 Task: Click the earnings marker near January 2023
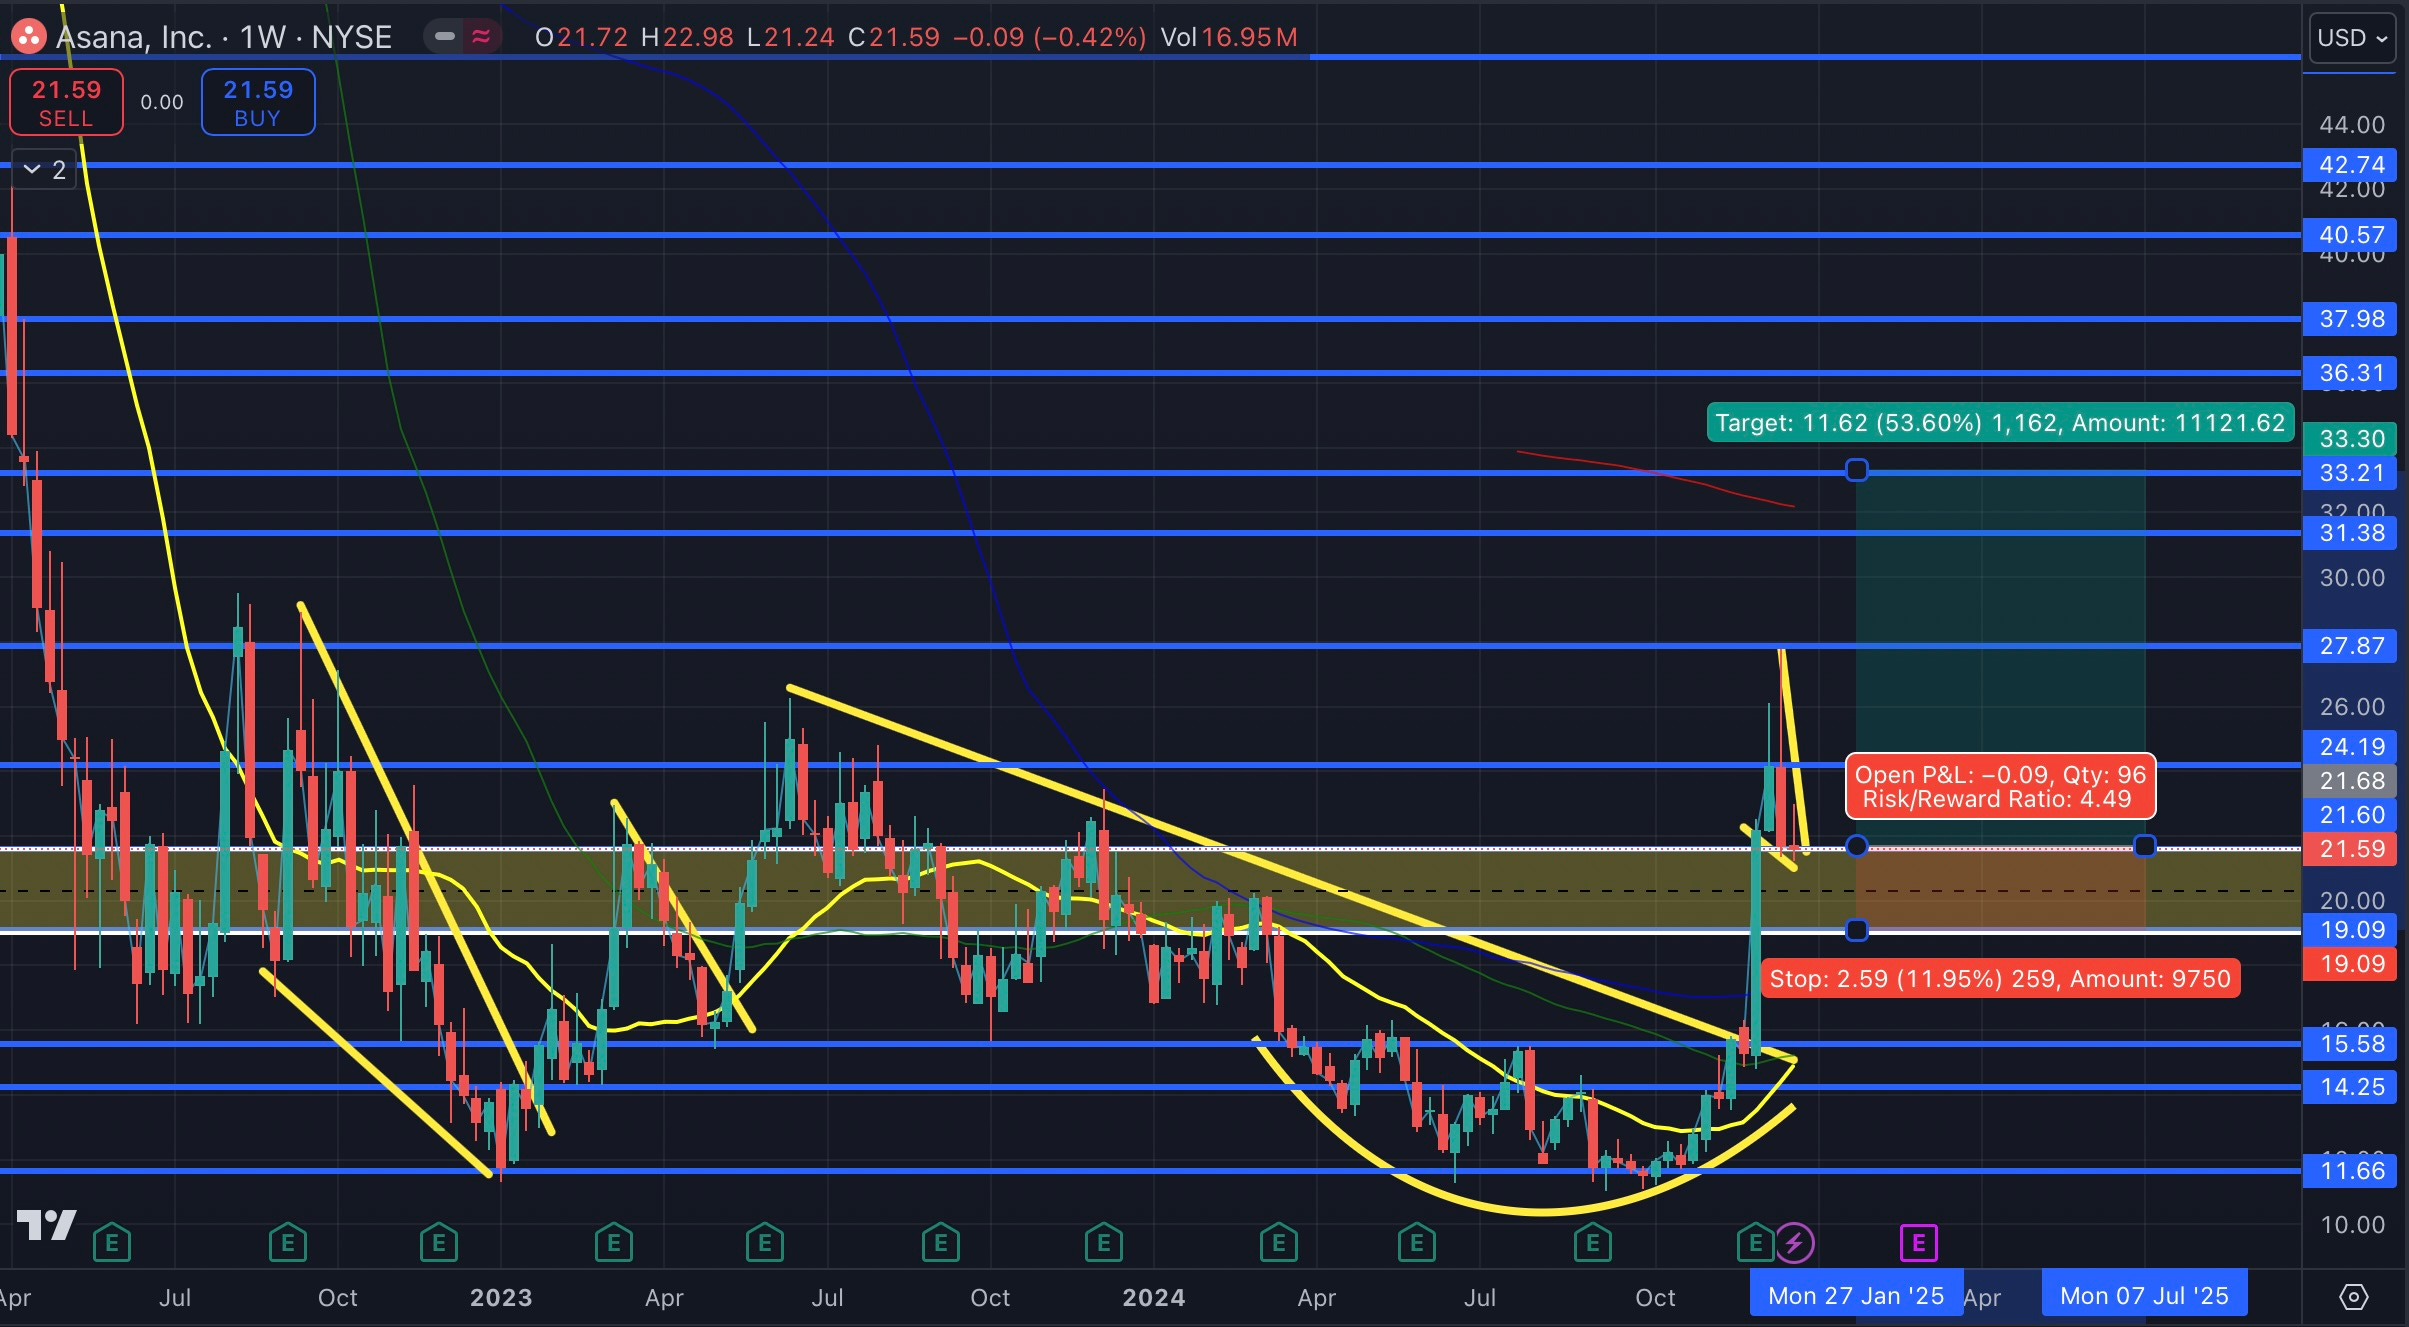click(x=438, y=1244)
